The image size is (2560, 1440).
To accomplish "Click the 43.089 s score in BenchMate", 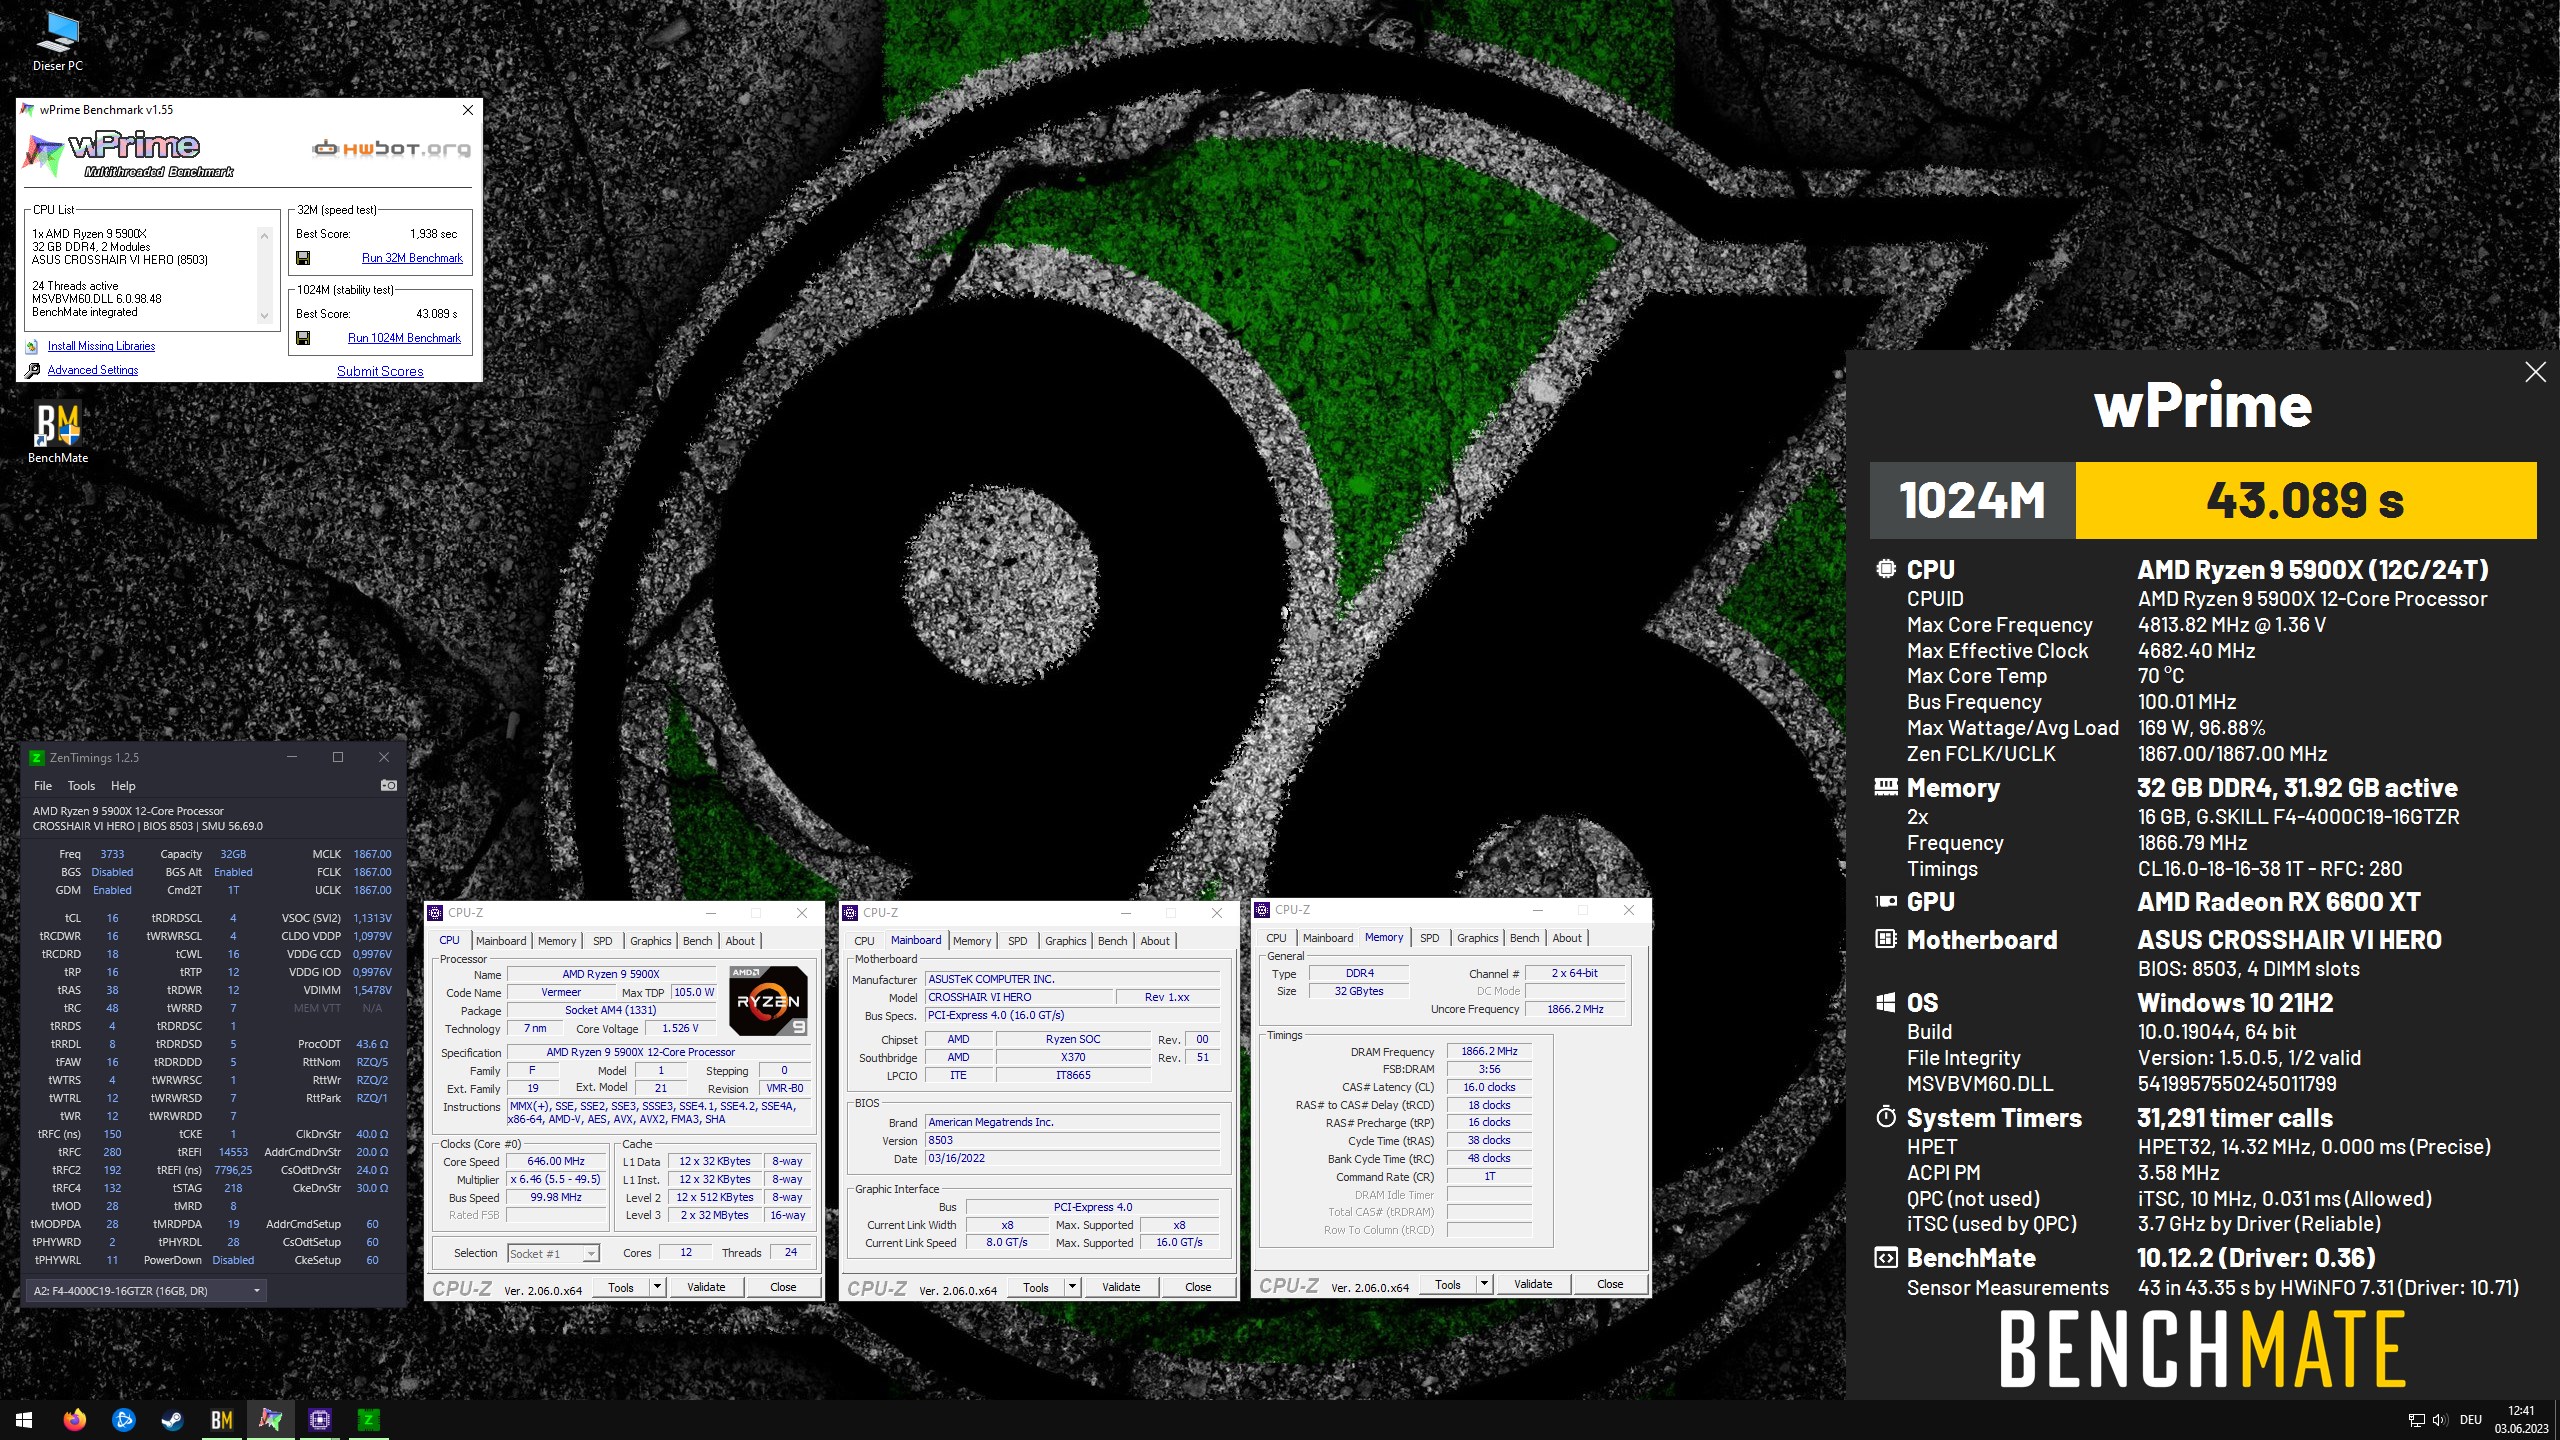I will [2305, 500].
